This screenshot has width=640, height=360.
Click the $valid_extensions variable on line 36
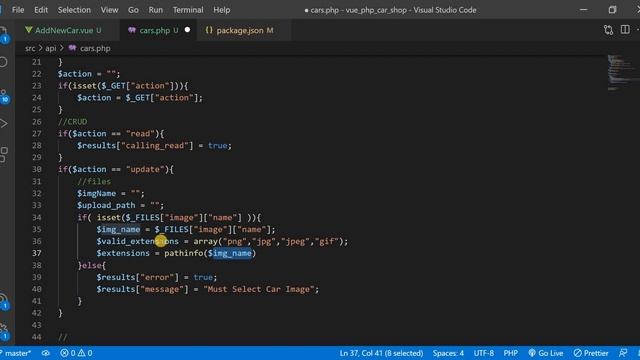coord(138,241)
